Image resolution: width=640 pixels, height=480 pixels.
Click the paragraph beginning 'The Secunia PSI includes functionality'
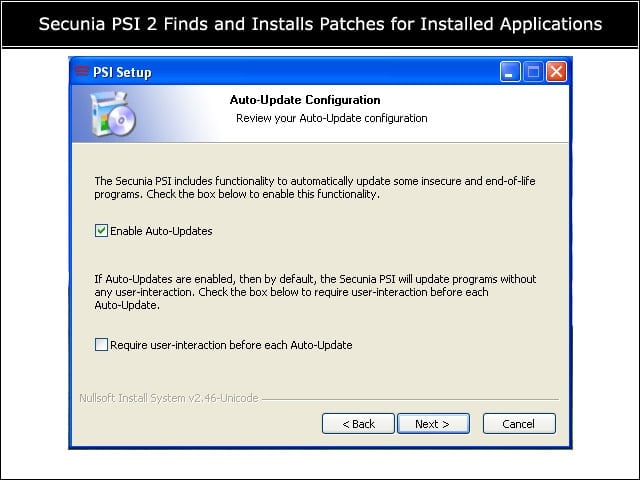(x=315, y=187)
